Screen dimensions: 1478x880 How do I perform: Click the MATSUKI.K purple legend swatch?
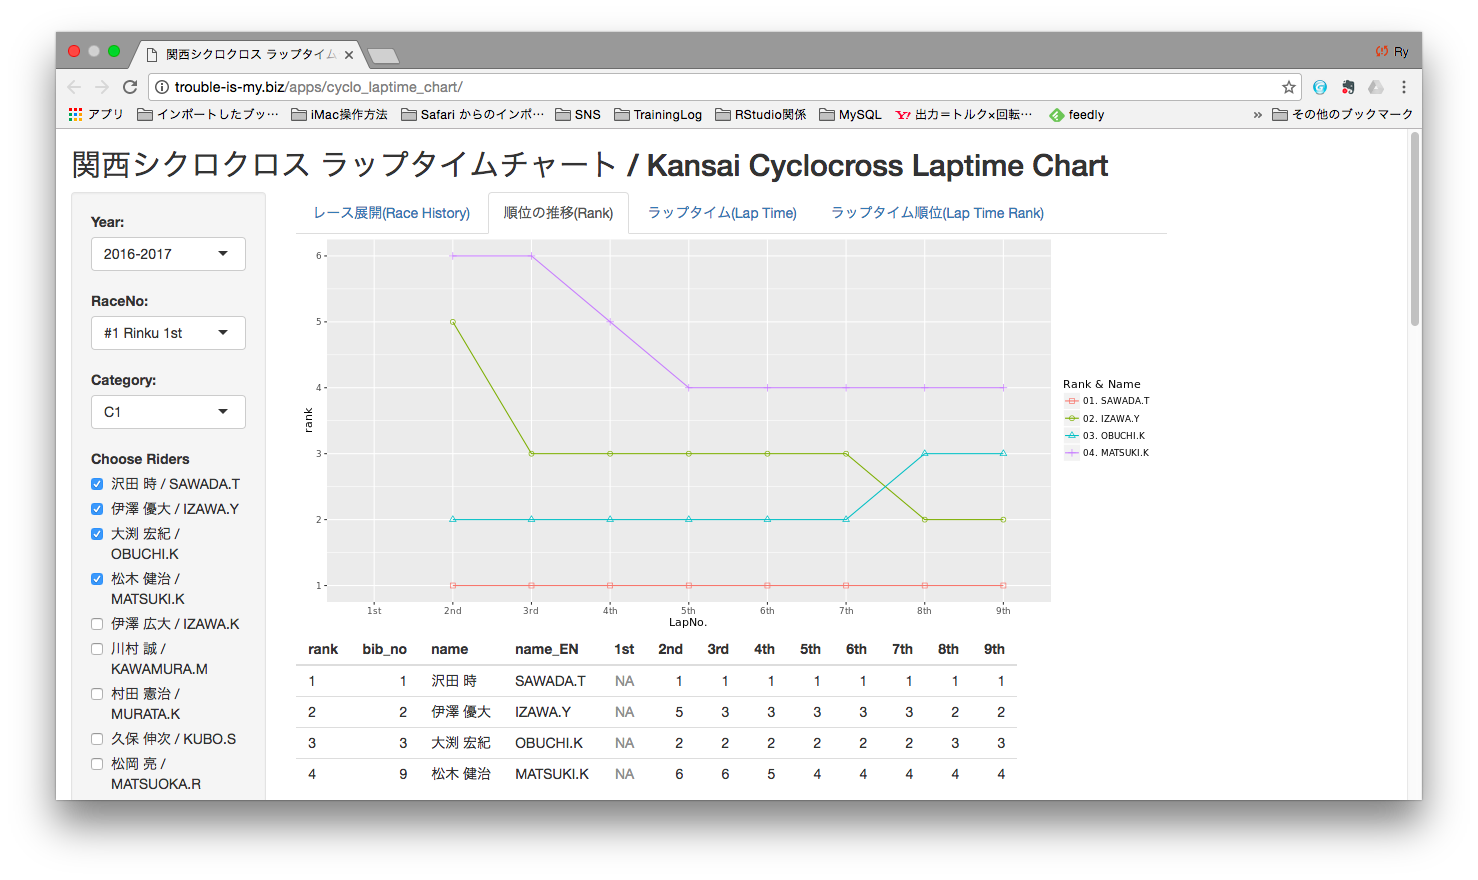click(x=1072, y=453)
